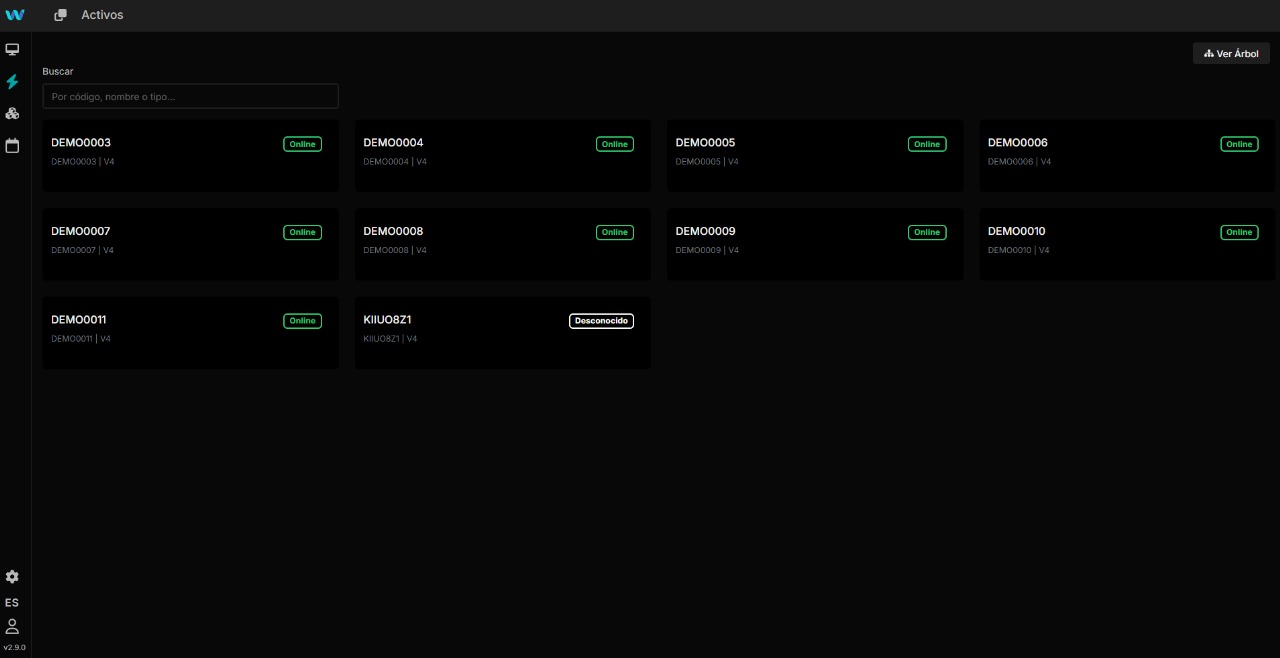Click the Online badge on DEMO0010
This screenshot has height=658, width=1280.
pos(1239,231)
